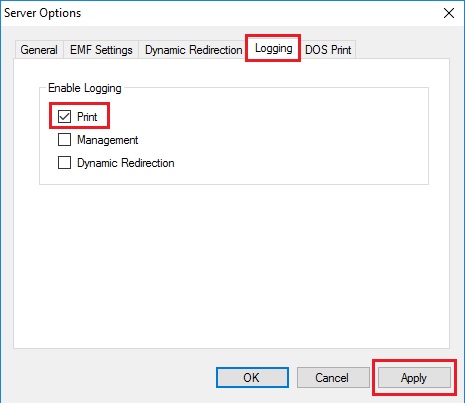
Task: Close the Server Options window
Action: pyautogui.click(x=449, y=13)
